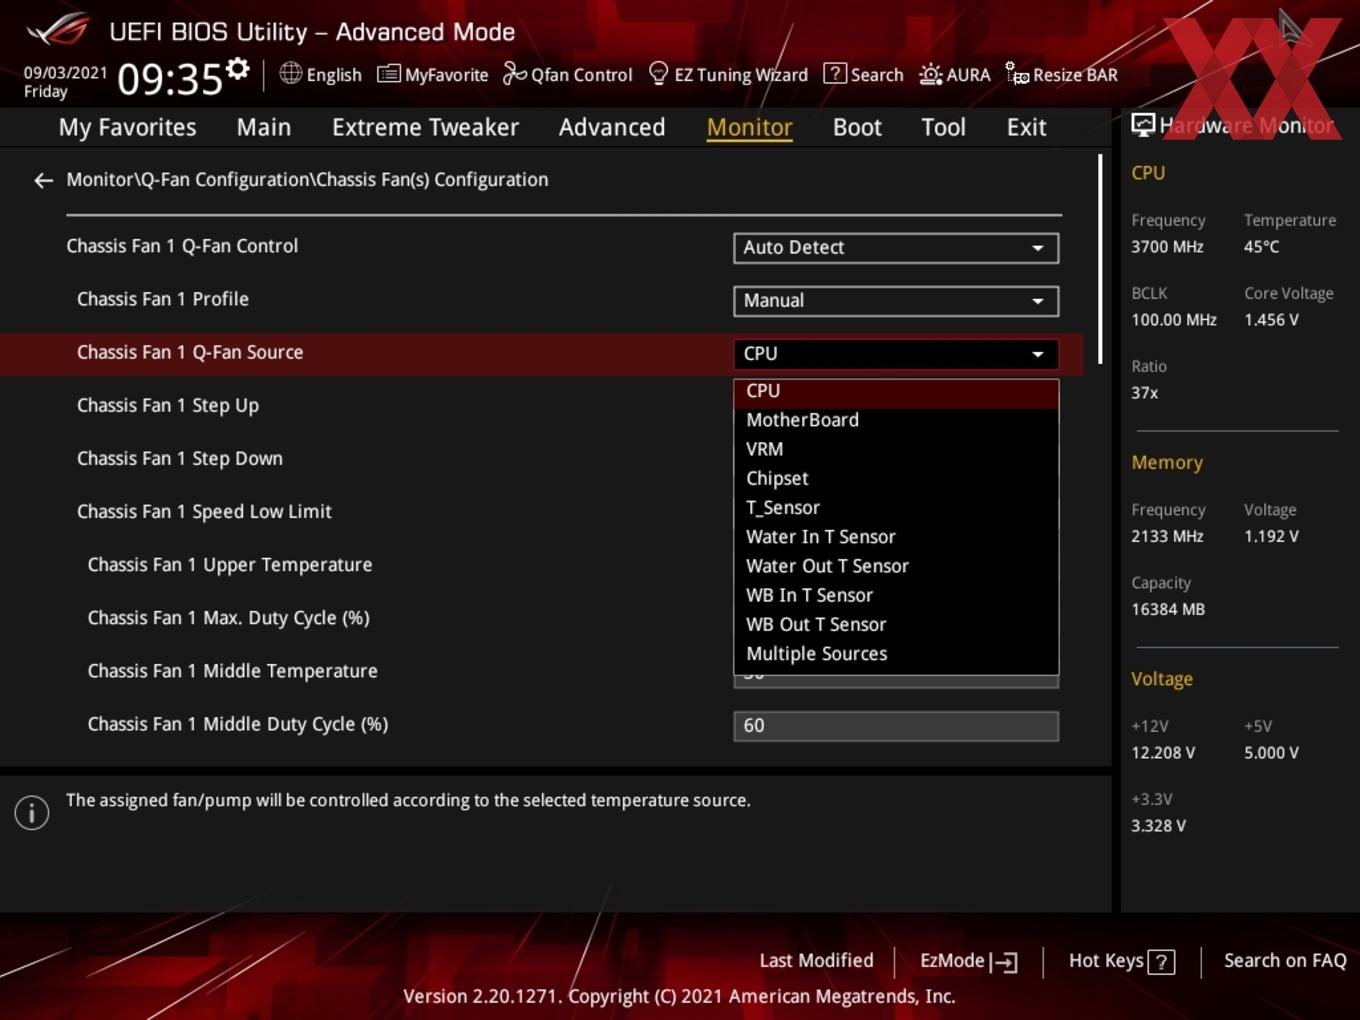The image size is (1360, 1020).
Task: Open Search on FAQ link
Action: tap(1285, 961)
